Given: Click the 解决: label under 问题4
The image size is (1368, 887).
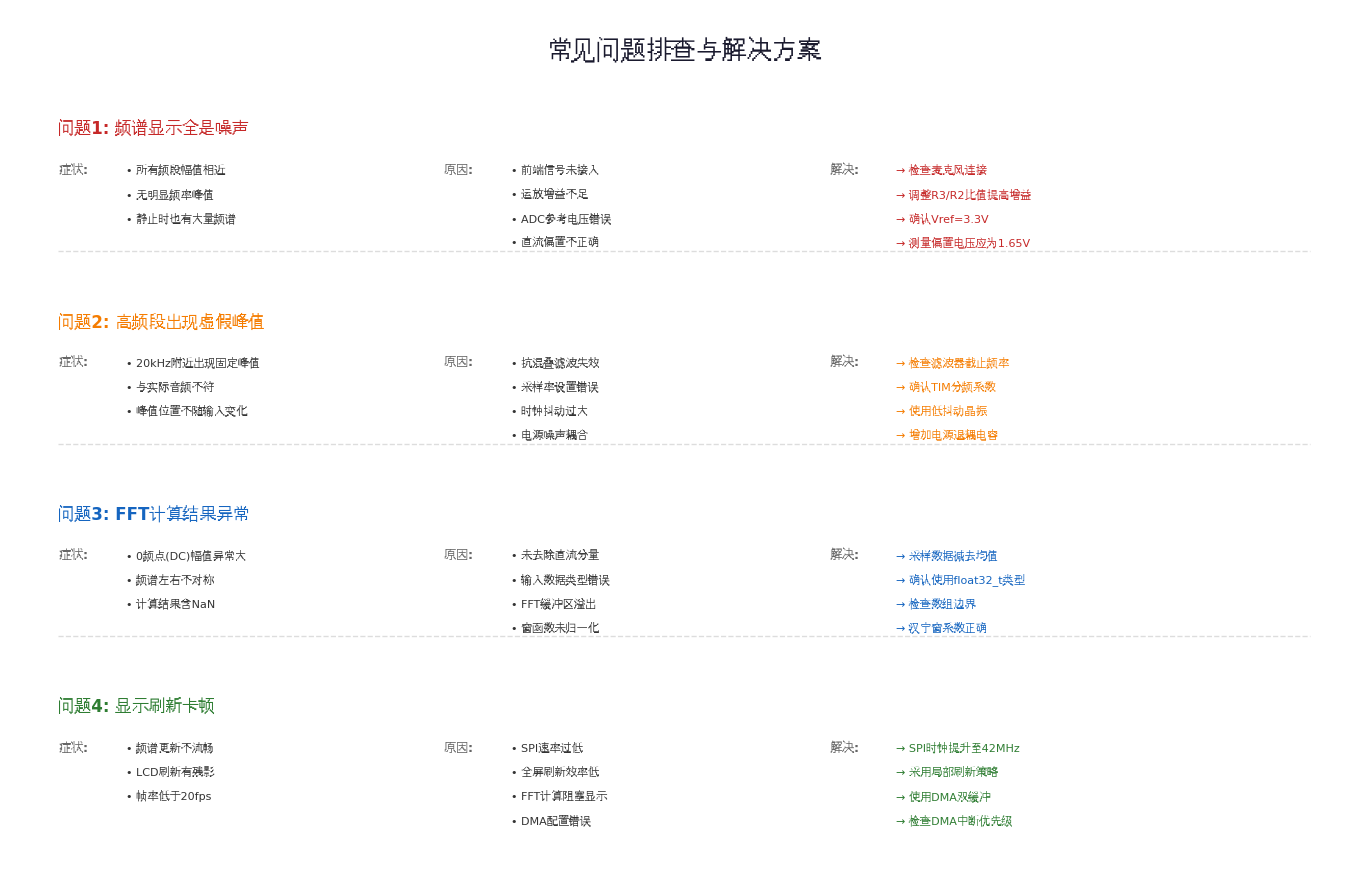Looking at the screenshot, I should (844, 747).
